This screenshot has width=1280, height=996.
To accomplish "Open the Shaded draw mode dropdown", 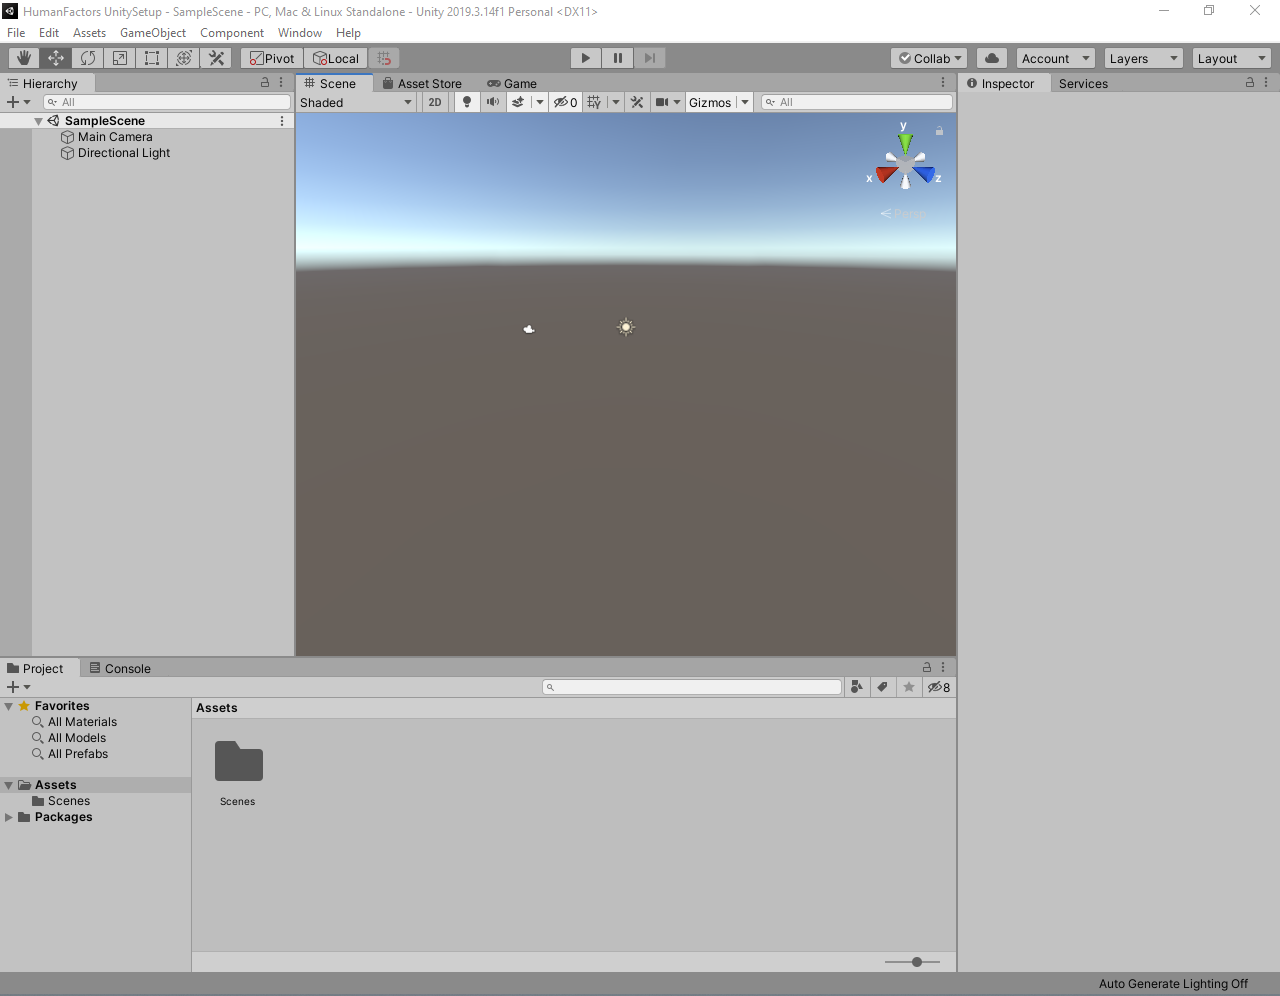I will point(356,102).
